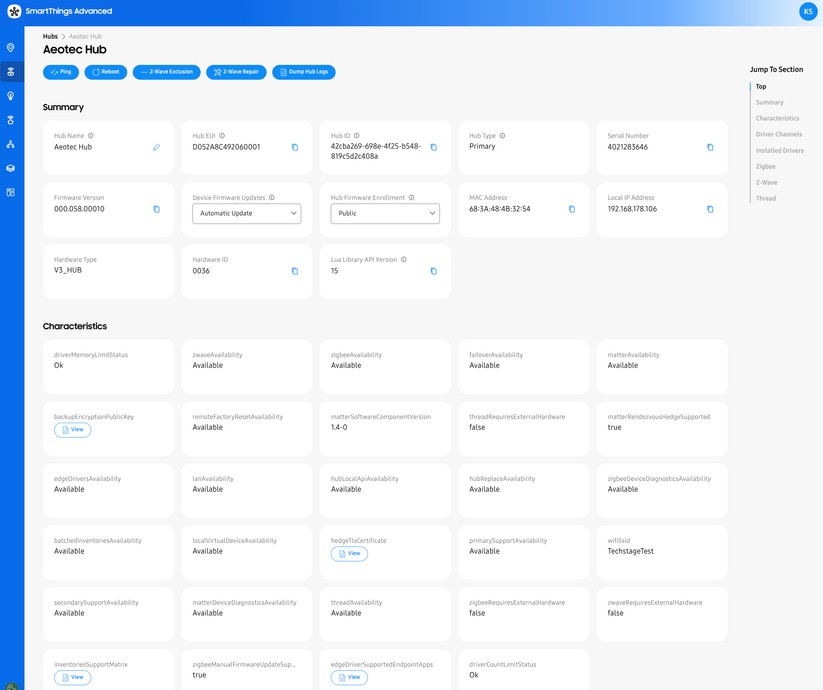
Task: View the backupEncryptionPublicKey
Action: 72,428
